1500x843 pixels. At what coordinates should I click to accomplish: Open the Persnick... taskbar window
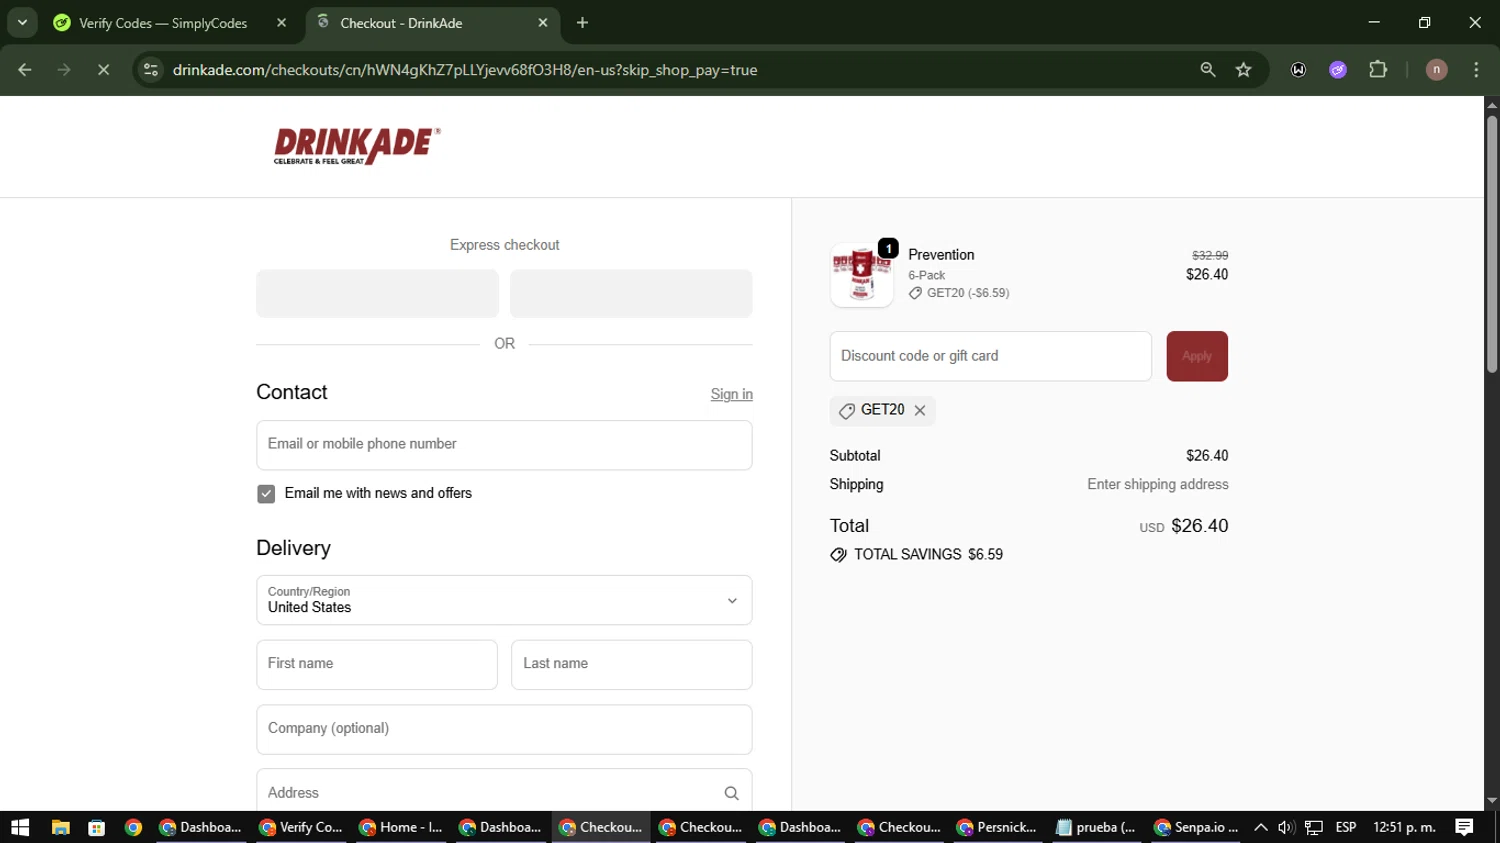click(x=997, y=827)
